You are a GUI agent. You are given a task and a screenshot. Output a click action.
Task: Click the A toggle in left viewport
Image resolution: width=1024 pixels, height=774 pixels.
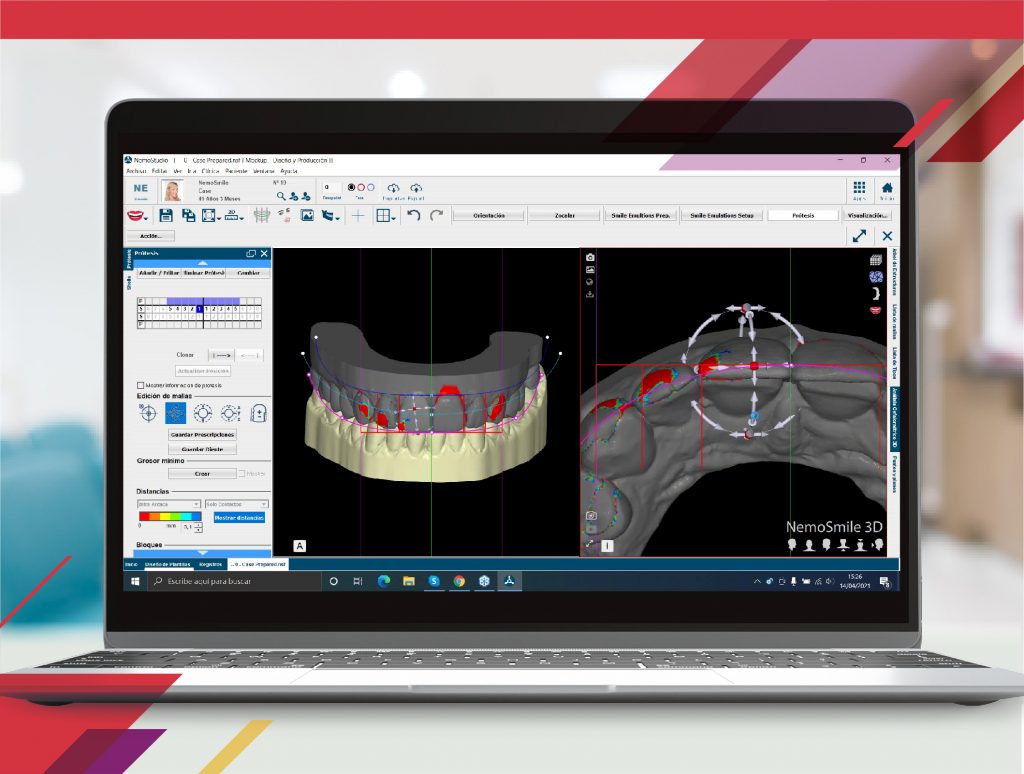click(x=300, y=546)
